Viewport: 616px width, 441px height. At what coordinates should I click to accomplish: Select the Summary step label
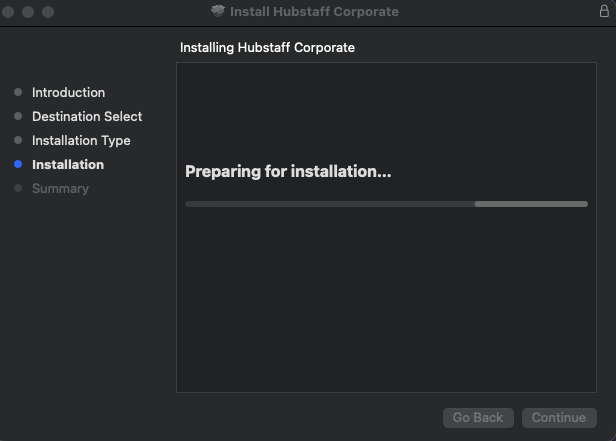[60, 189]
